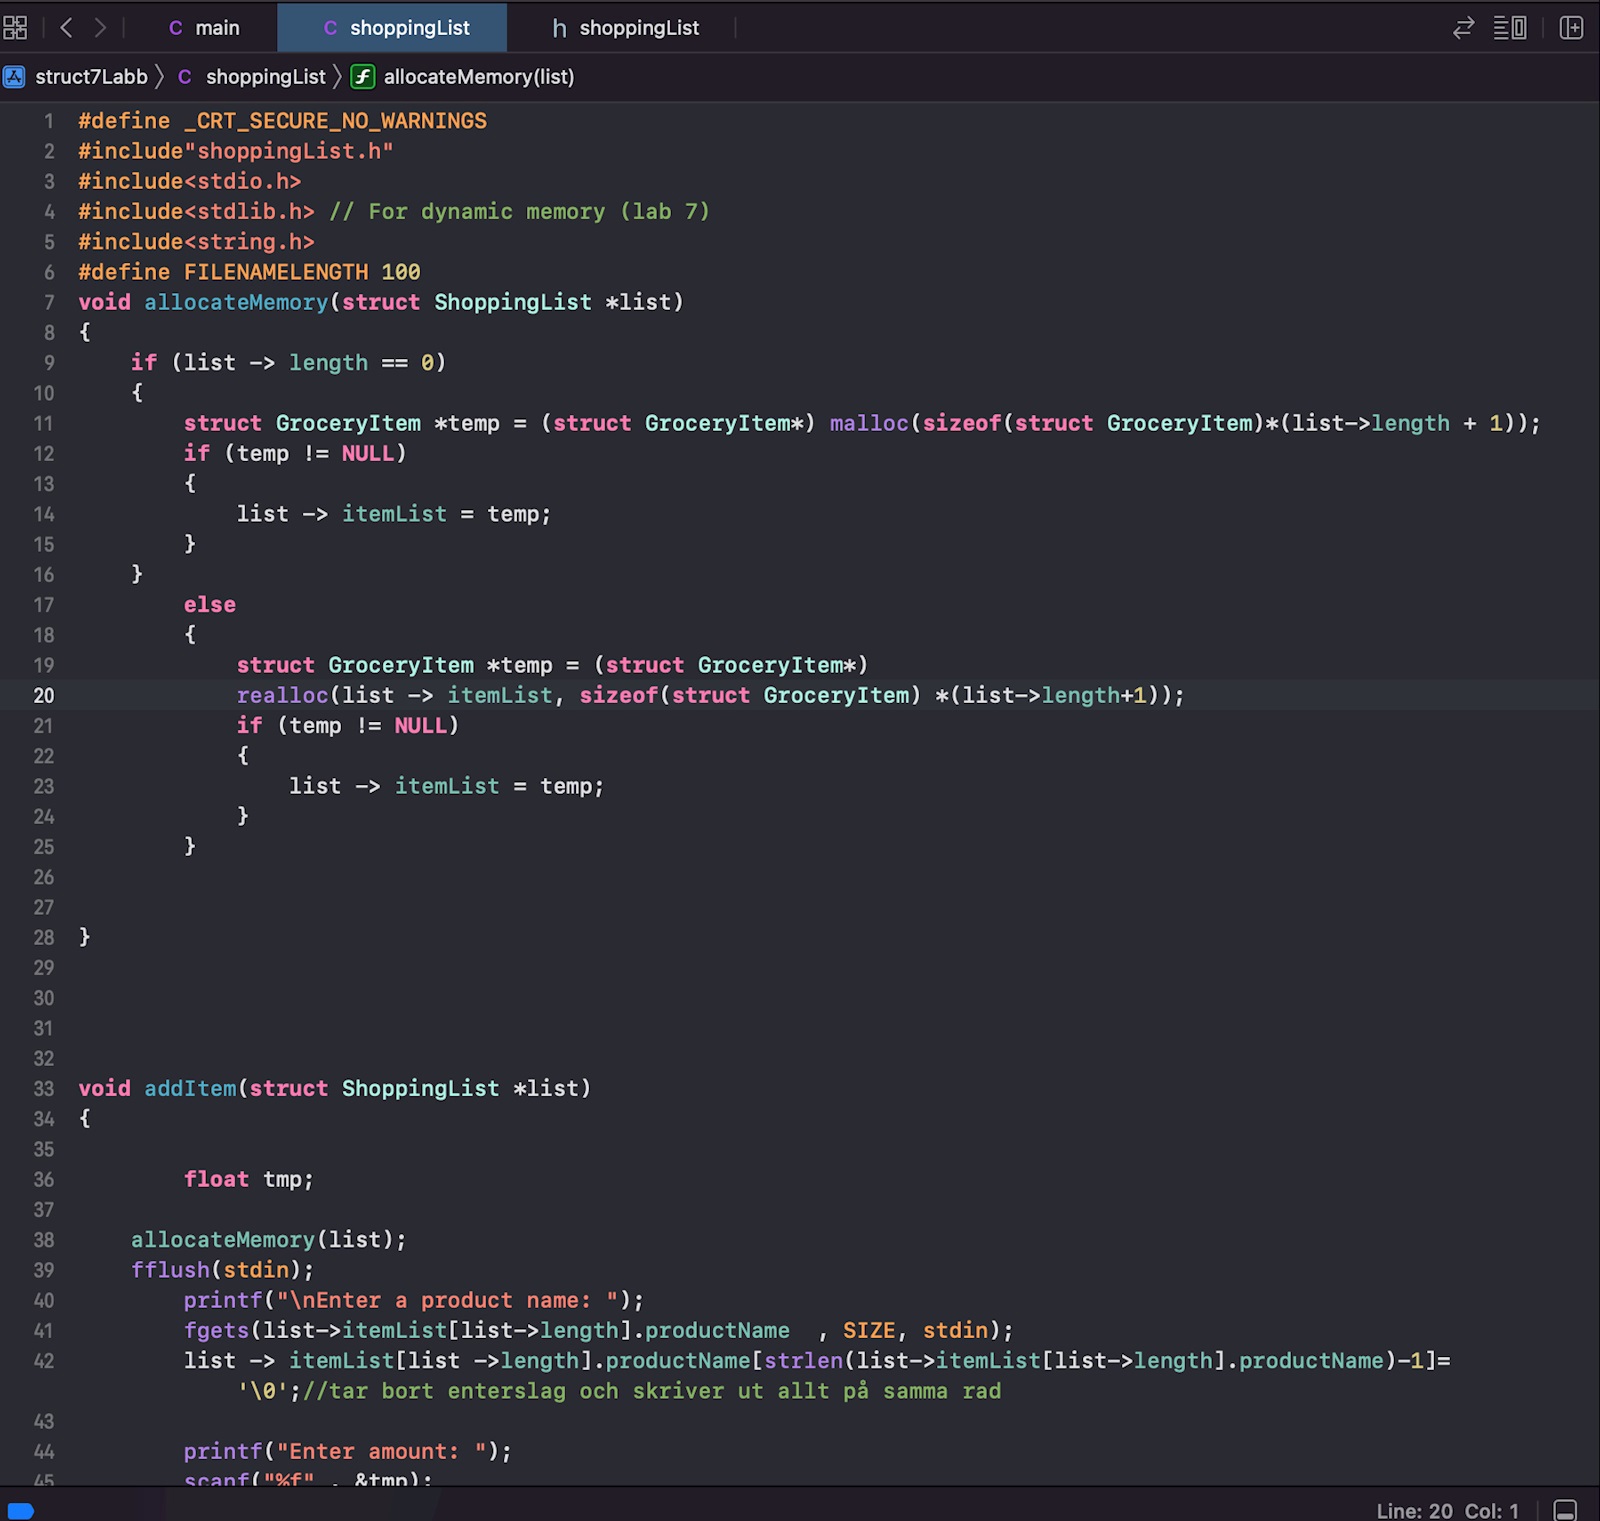Add a new editor split with the plus icon
This screenshot has height=1521, width=1600.
click(1570, 28)
